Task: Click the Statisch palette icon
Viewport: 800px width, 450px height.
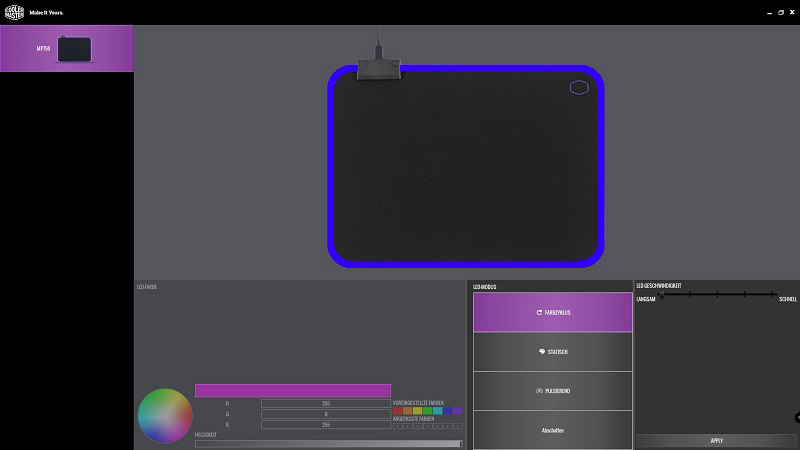Action: tap(542, 352)
